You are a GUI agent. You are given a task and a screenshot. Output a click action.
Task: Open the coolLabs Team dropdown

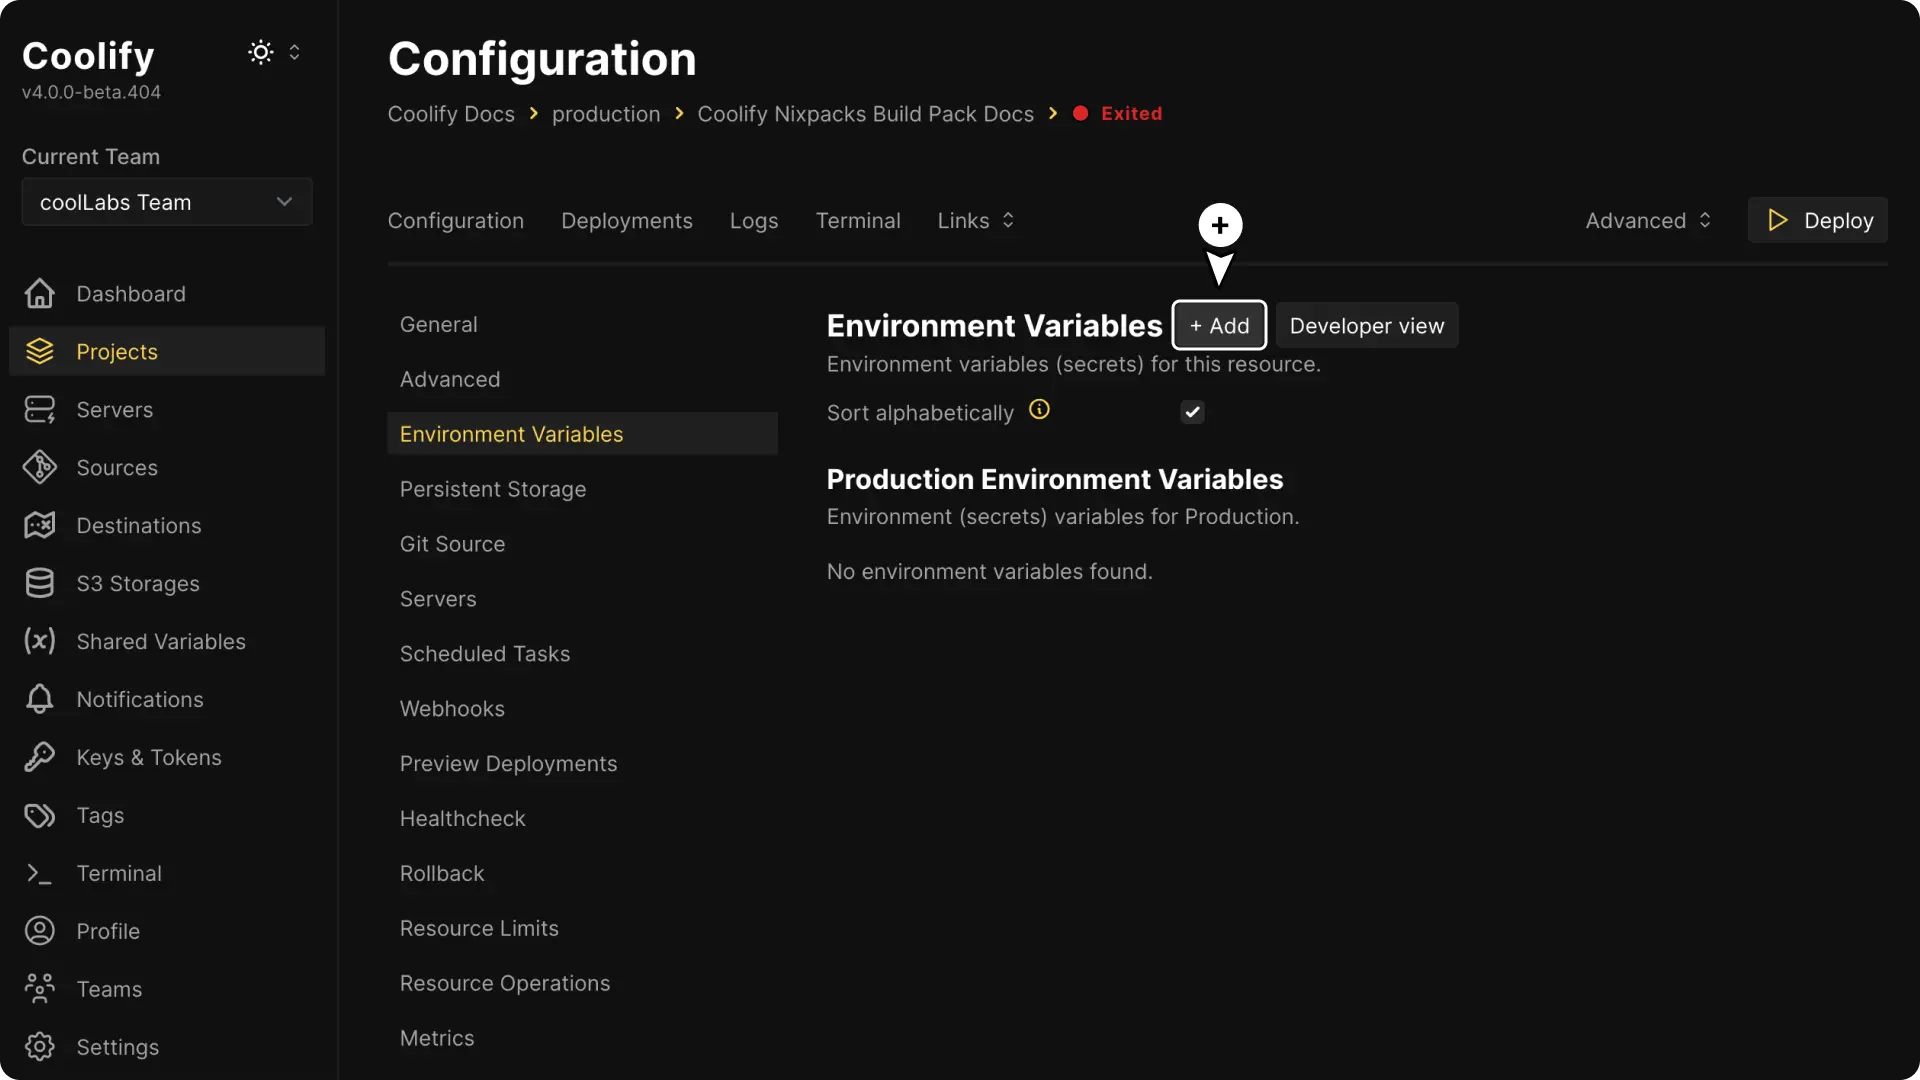point(166,202)
